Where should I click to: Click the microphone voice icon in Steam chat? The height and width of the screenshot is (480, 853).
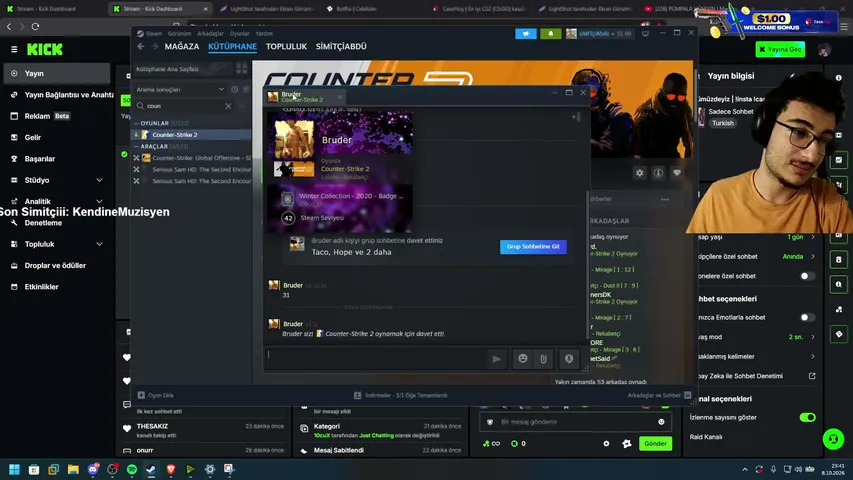[x=569, y=359]
